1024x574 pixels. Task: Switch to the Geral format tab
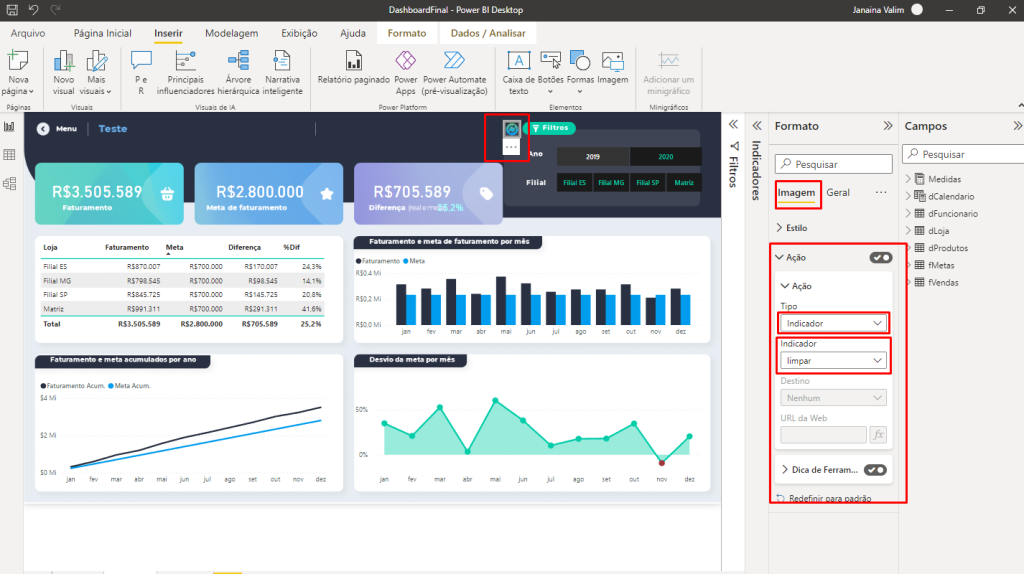838,192
